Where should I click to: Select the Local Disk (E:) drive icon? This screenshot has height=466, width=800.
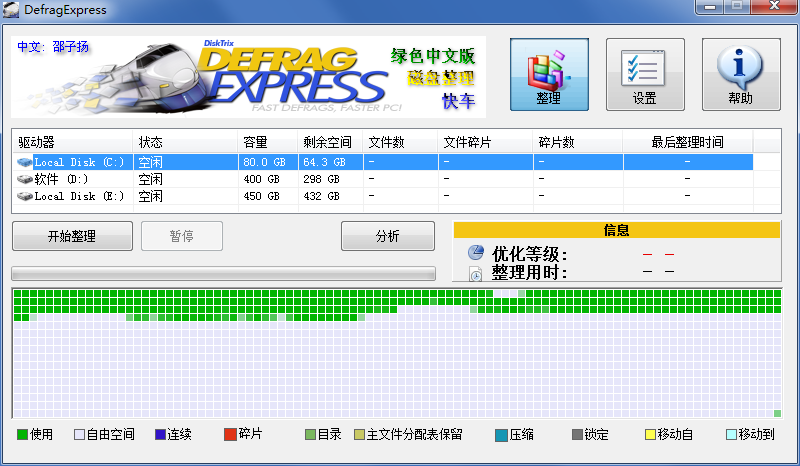coord(24,196)
